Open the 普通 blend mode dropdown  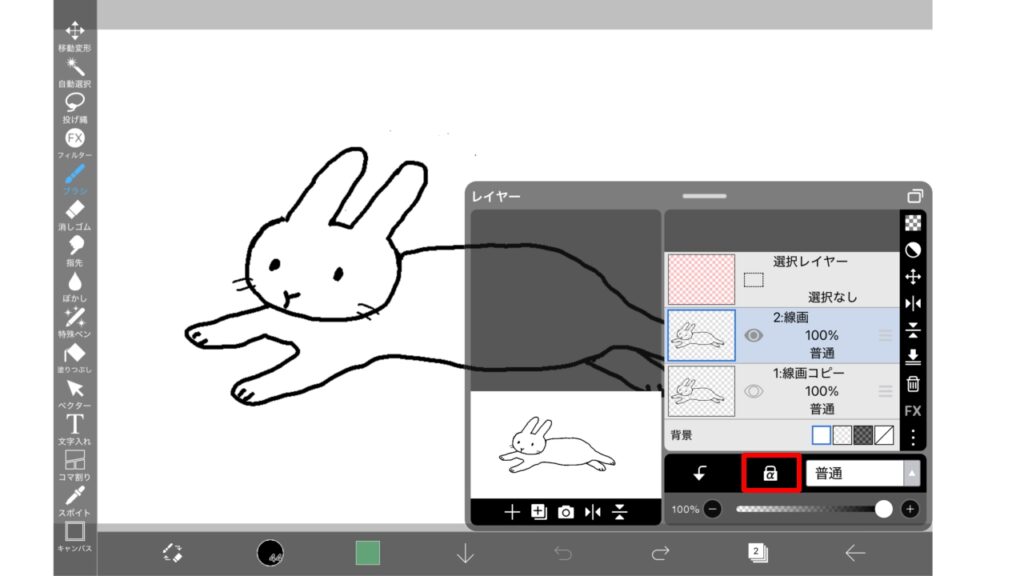pos(862,473)
